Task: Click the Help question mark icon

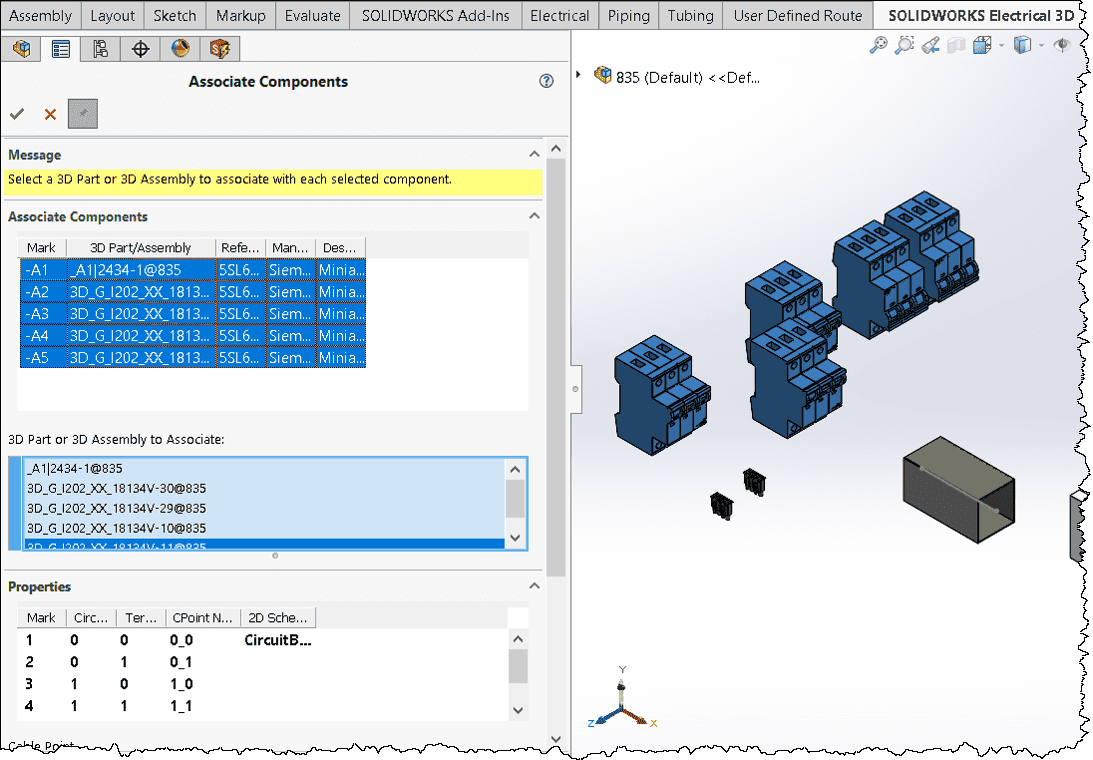Action: pos(546,82)
